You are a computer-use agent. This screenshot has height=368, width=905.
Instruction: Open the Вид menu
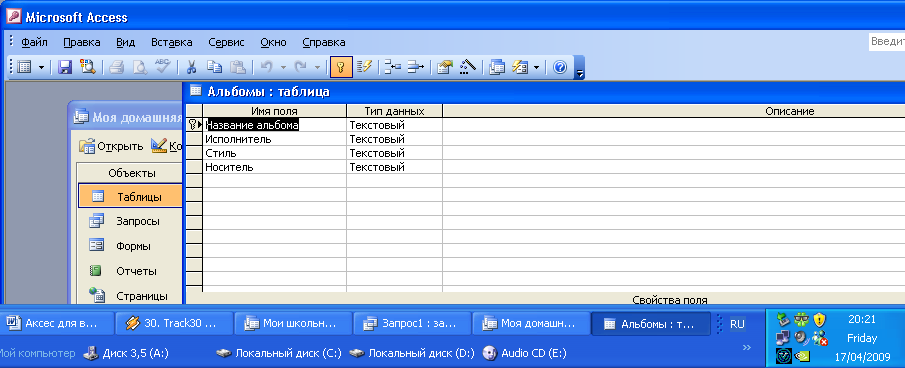[x=125, y=42]
